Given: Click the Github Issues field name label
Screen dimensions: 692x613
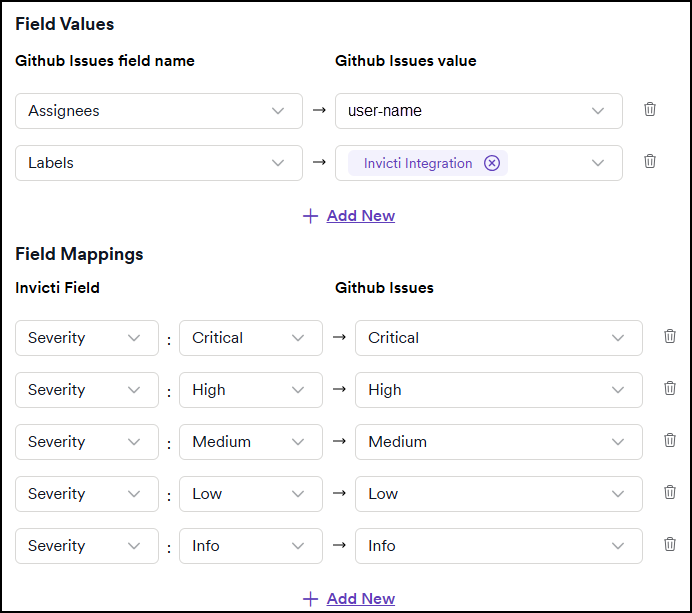Looking at the screenshot, I should [105, 61].
